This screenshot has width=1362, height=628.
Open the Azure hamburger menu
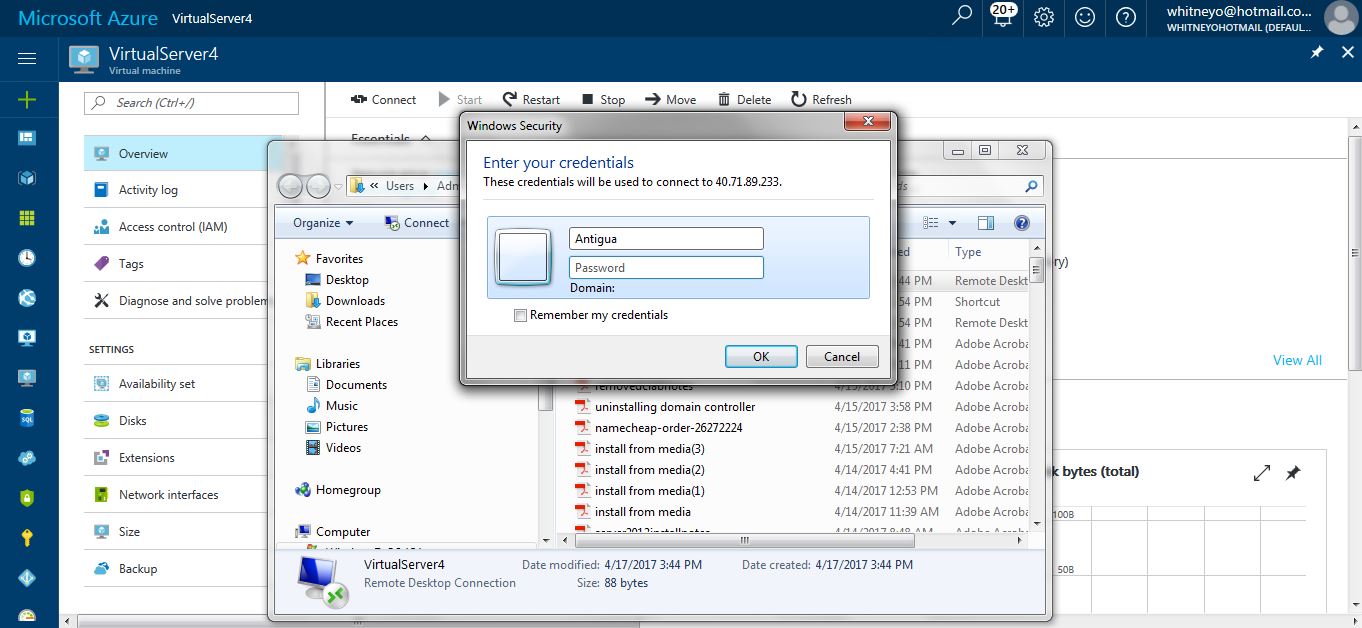27,59
